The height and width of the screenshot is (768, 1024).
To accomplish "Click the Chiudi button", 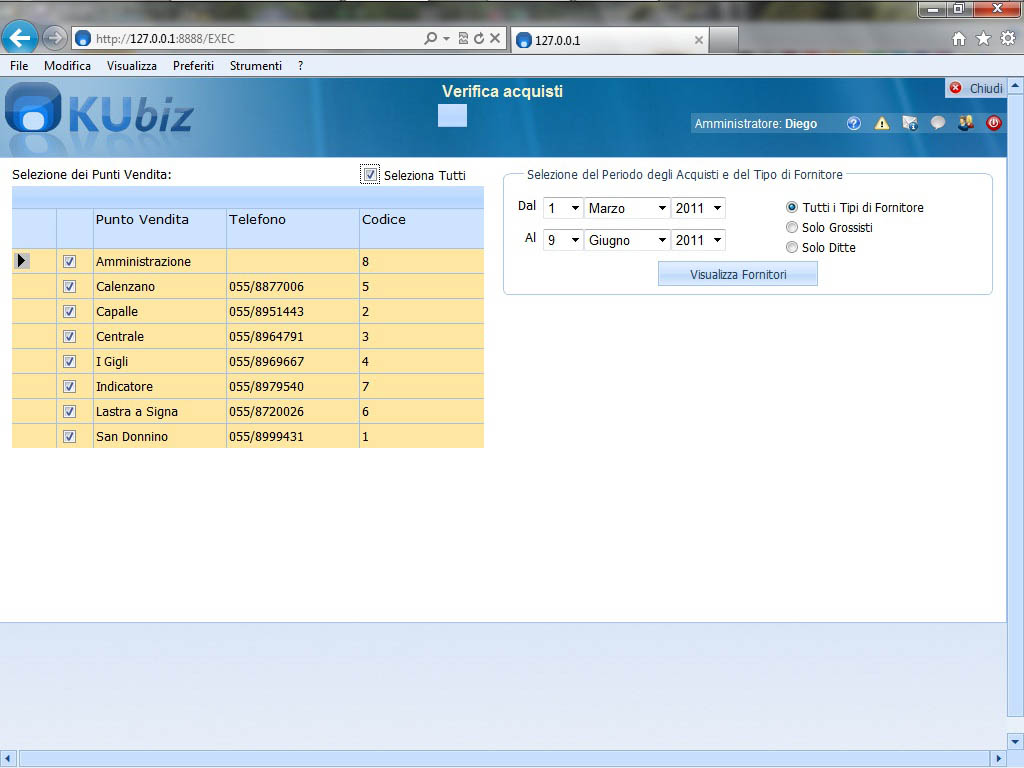I will point(976,89).
